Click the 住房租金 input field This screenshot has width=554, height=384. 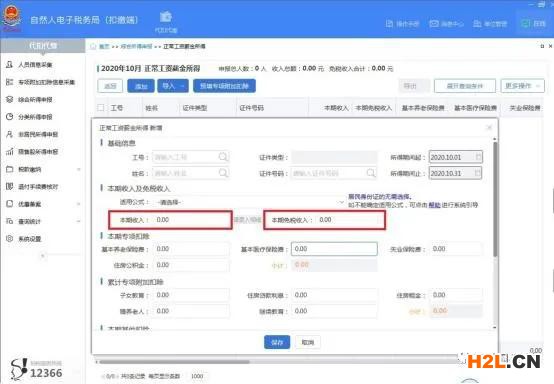(x=456, y=295)
